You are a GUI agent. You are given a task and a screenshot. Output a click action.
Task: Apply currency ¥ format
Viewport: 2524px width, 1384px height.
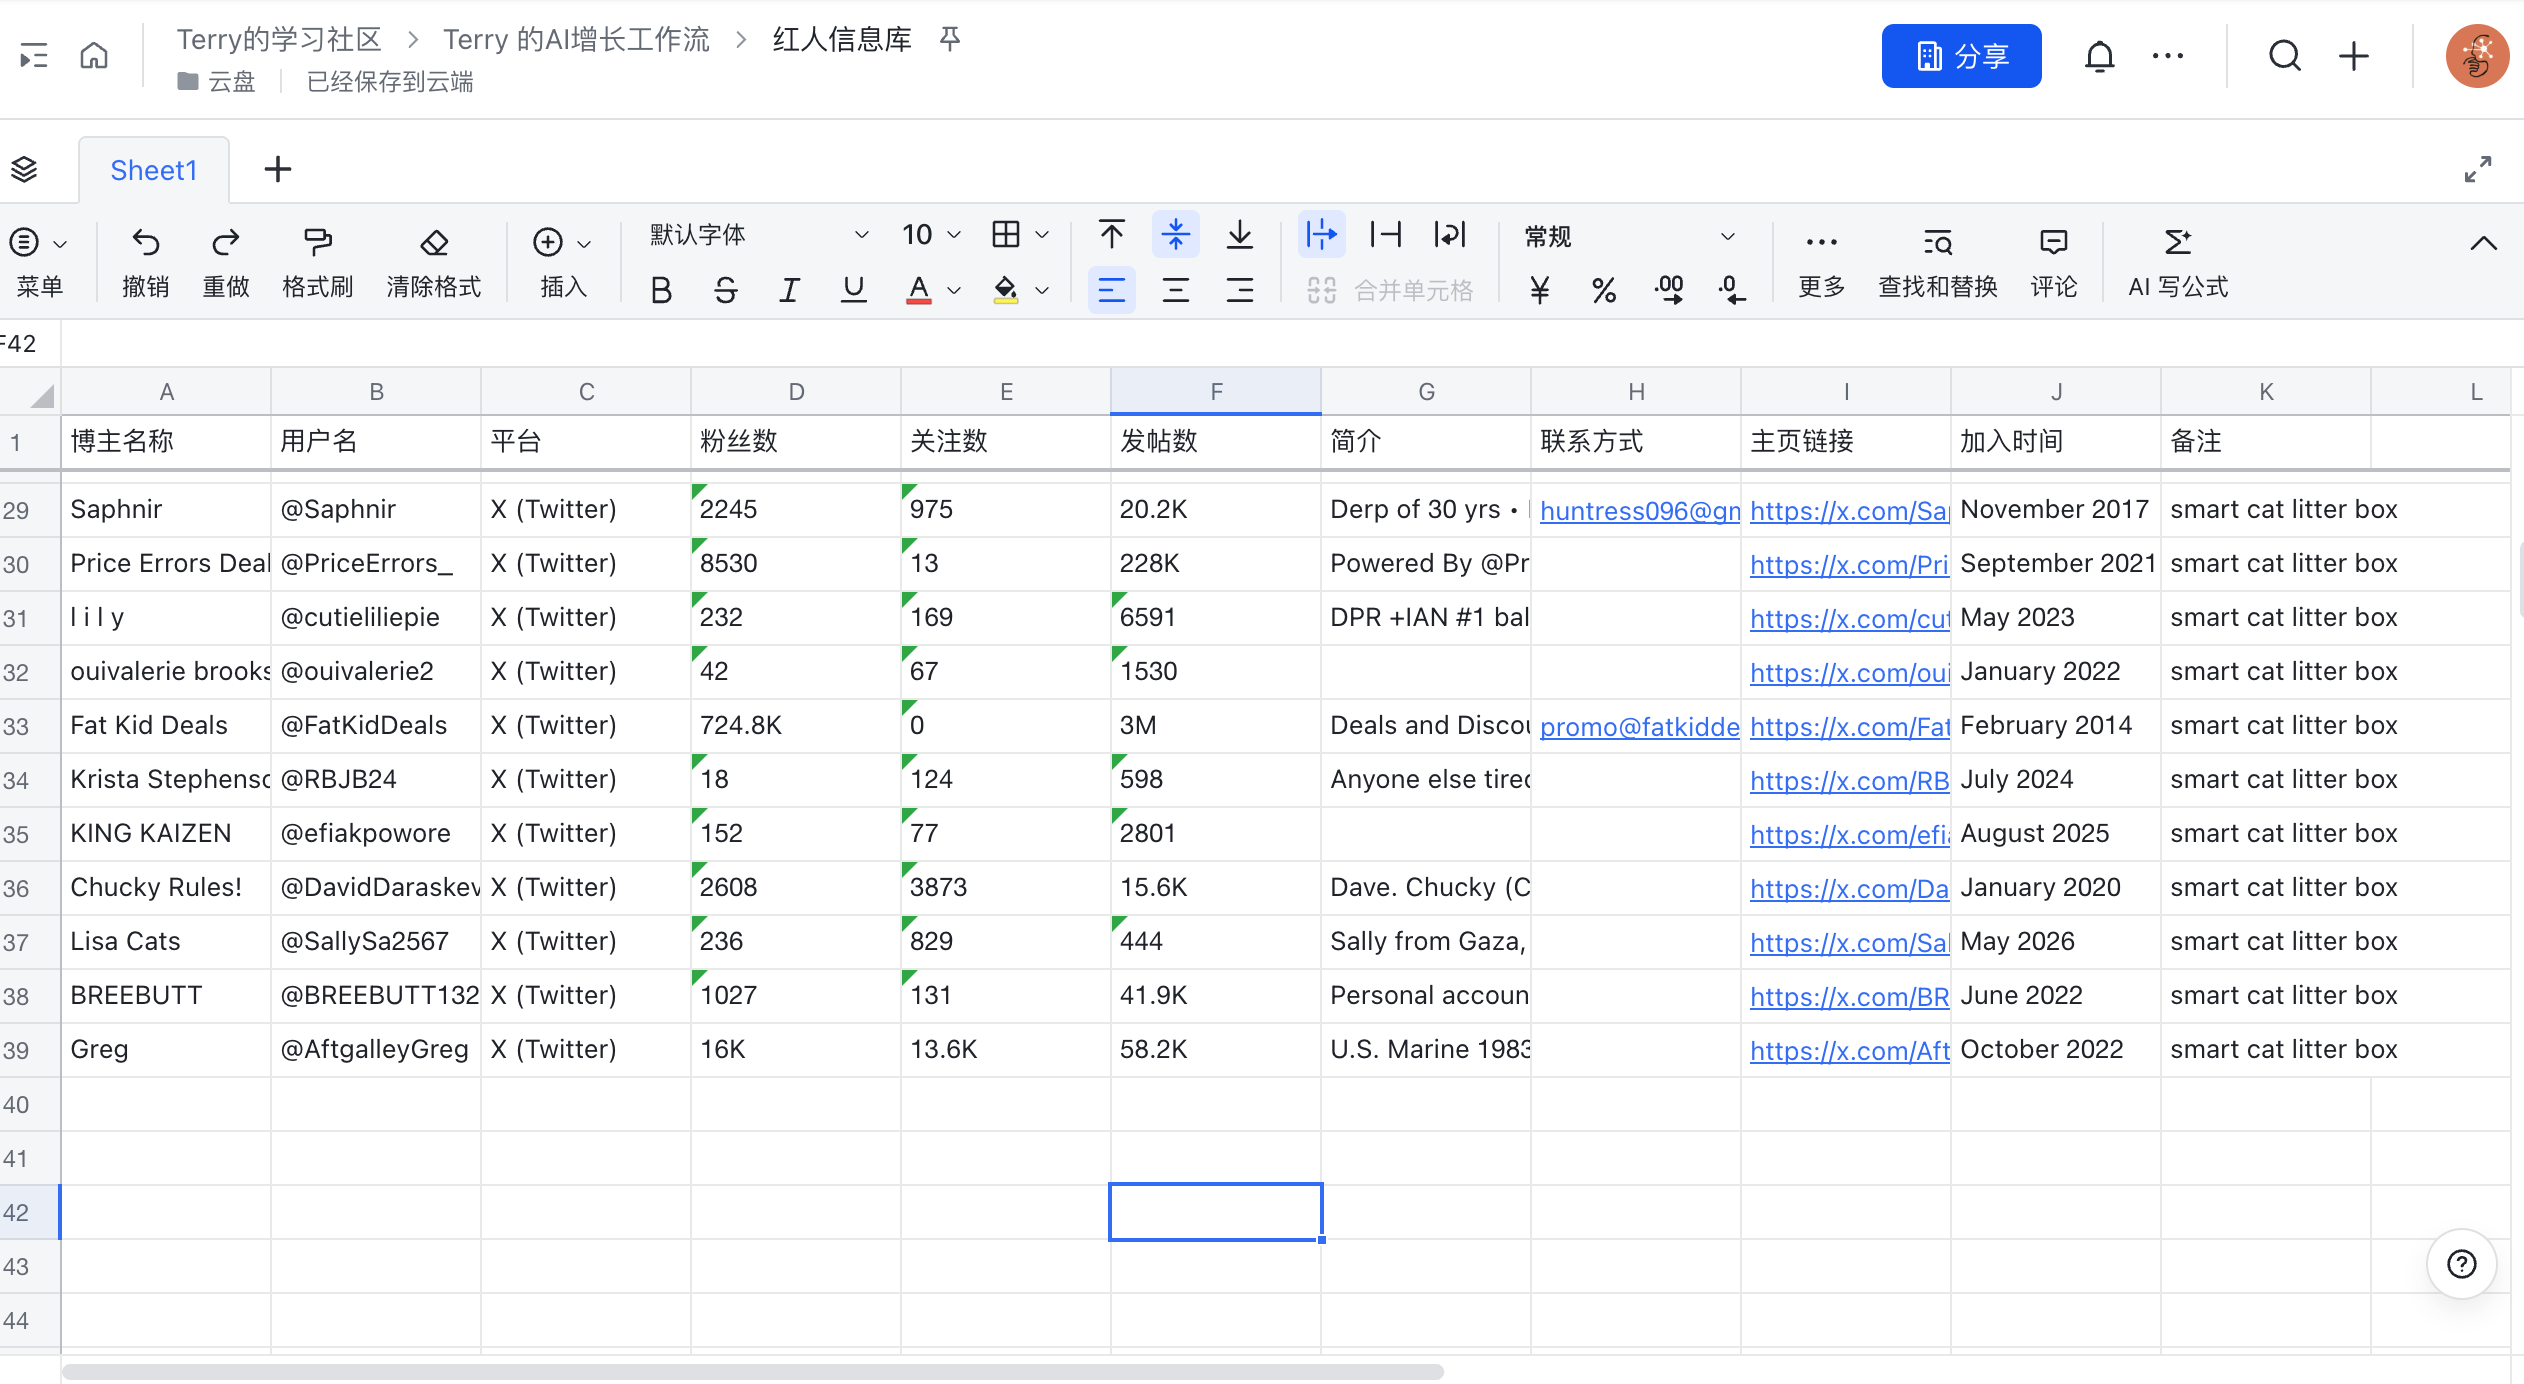click(1540, 291)
